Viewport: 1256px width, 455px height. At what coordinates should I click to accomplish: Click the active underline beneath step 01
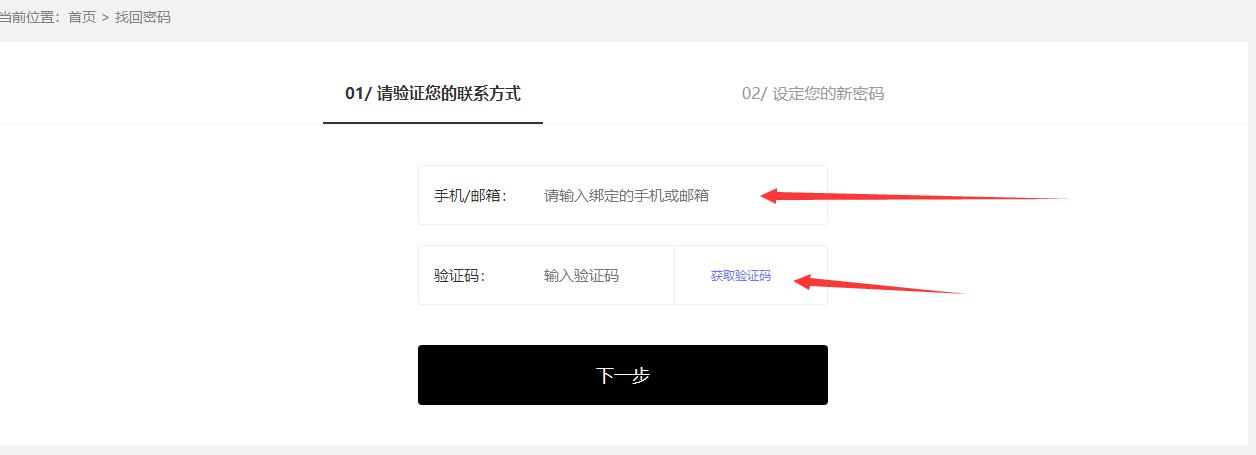tap(433, 123)
